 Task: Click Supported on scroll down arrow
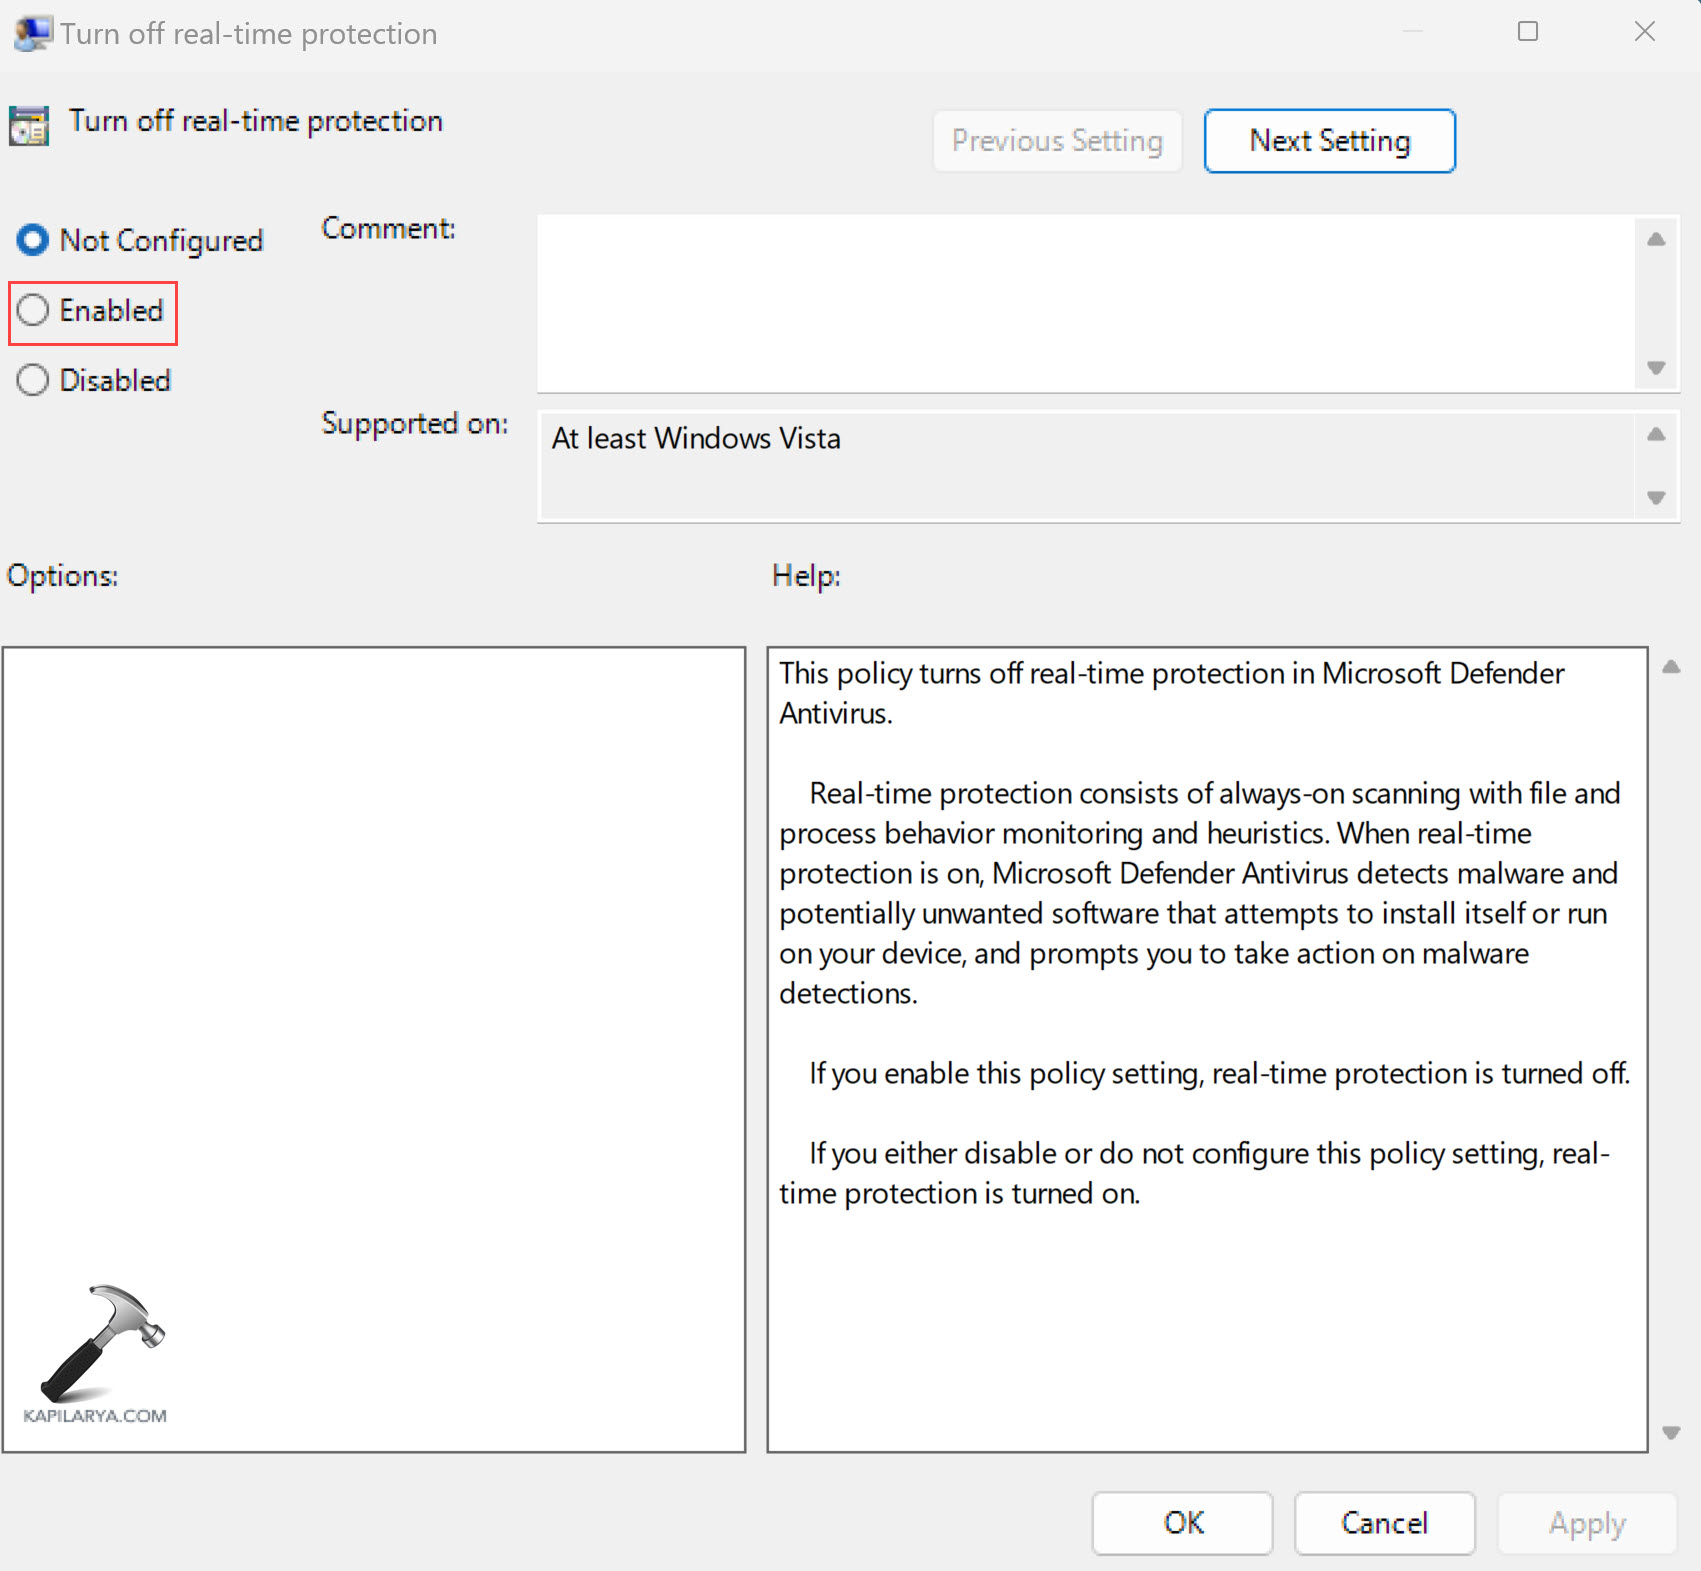coord(1656,497)
